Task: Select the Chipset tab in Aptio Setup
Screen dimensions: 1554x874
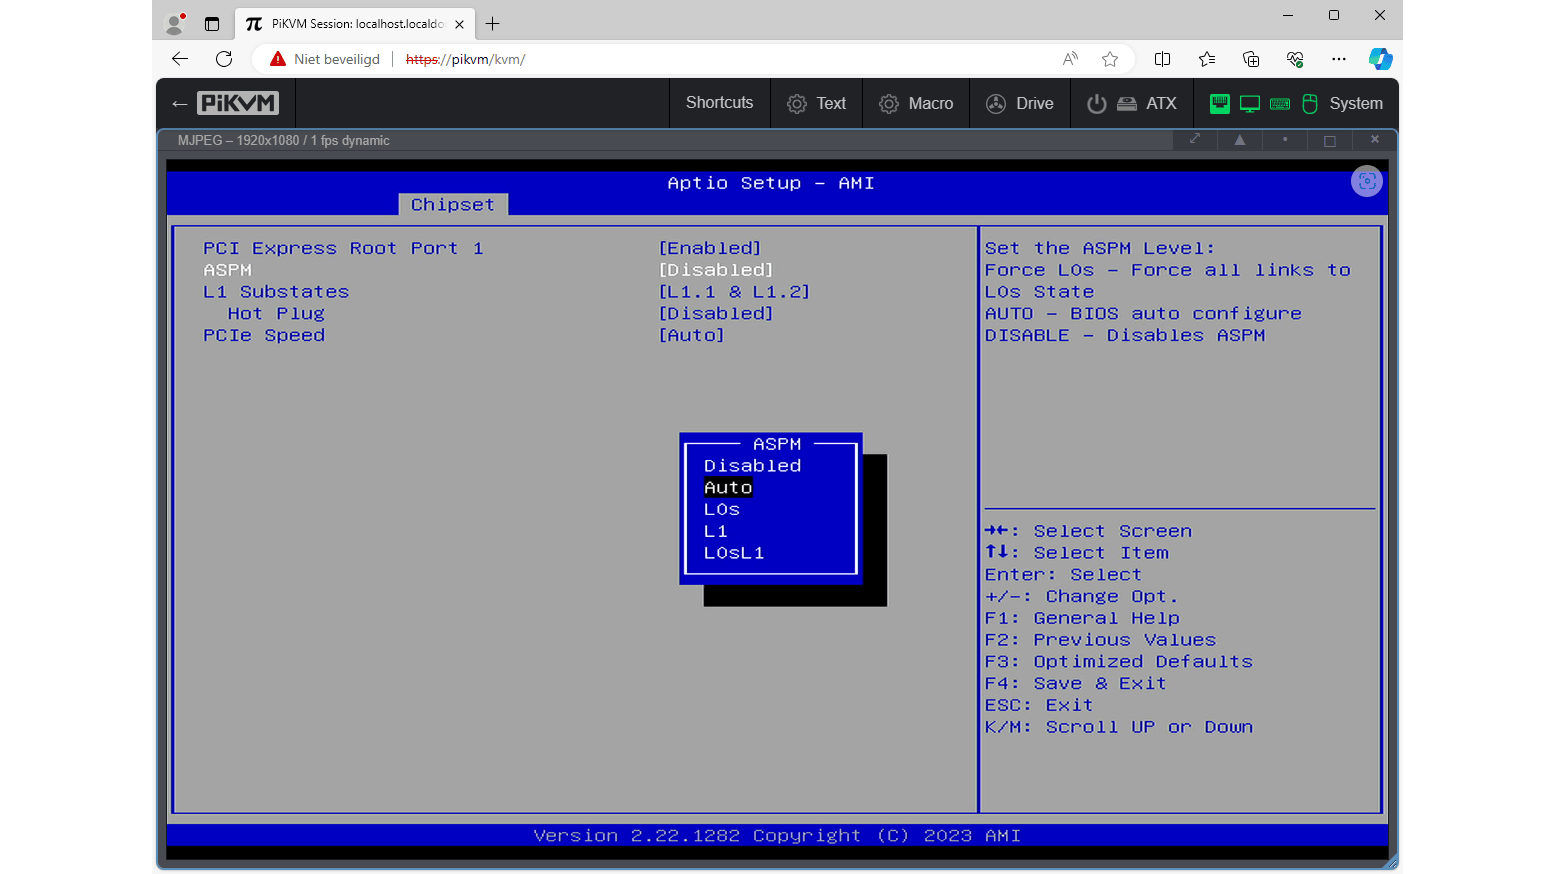Action: 453,204
